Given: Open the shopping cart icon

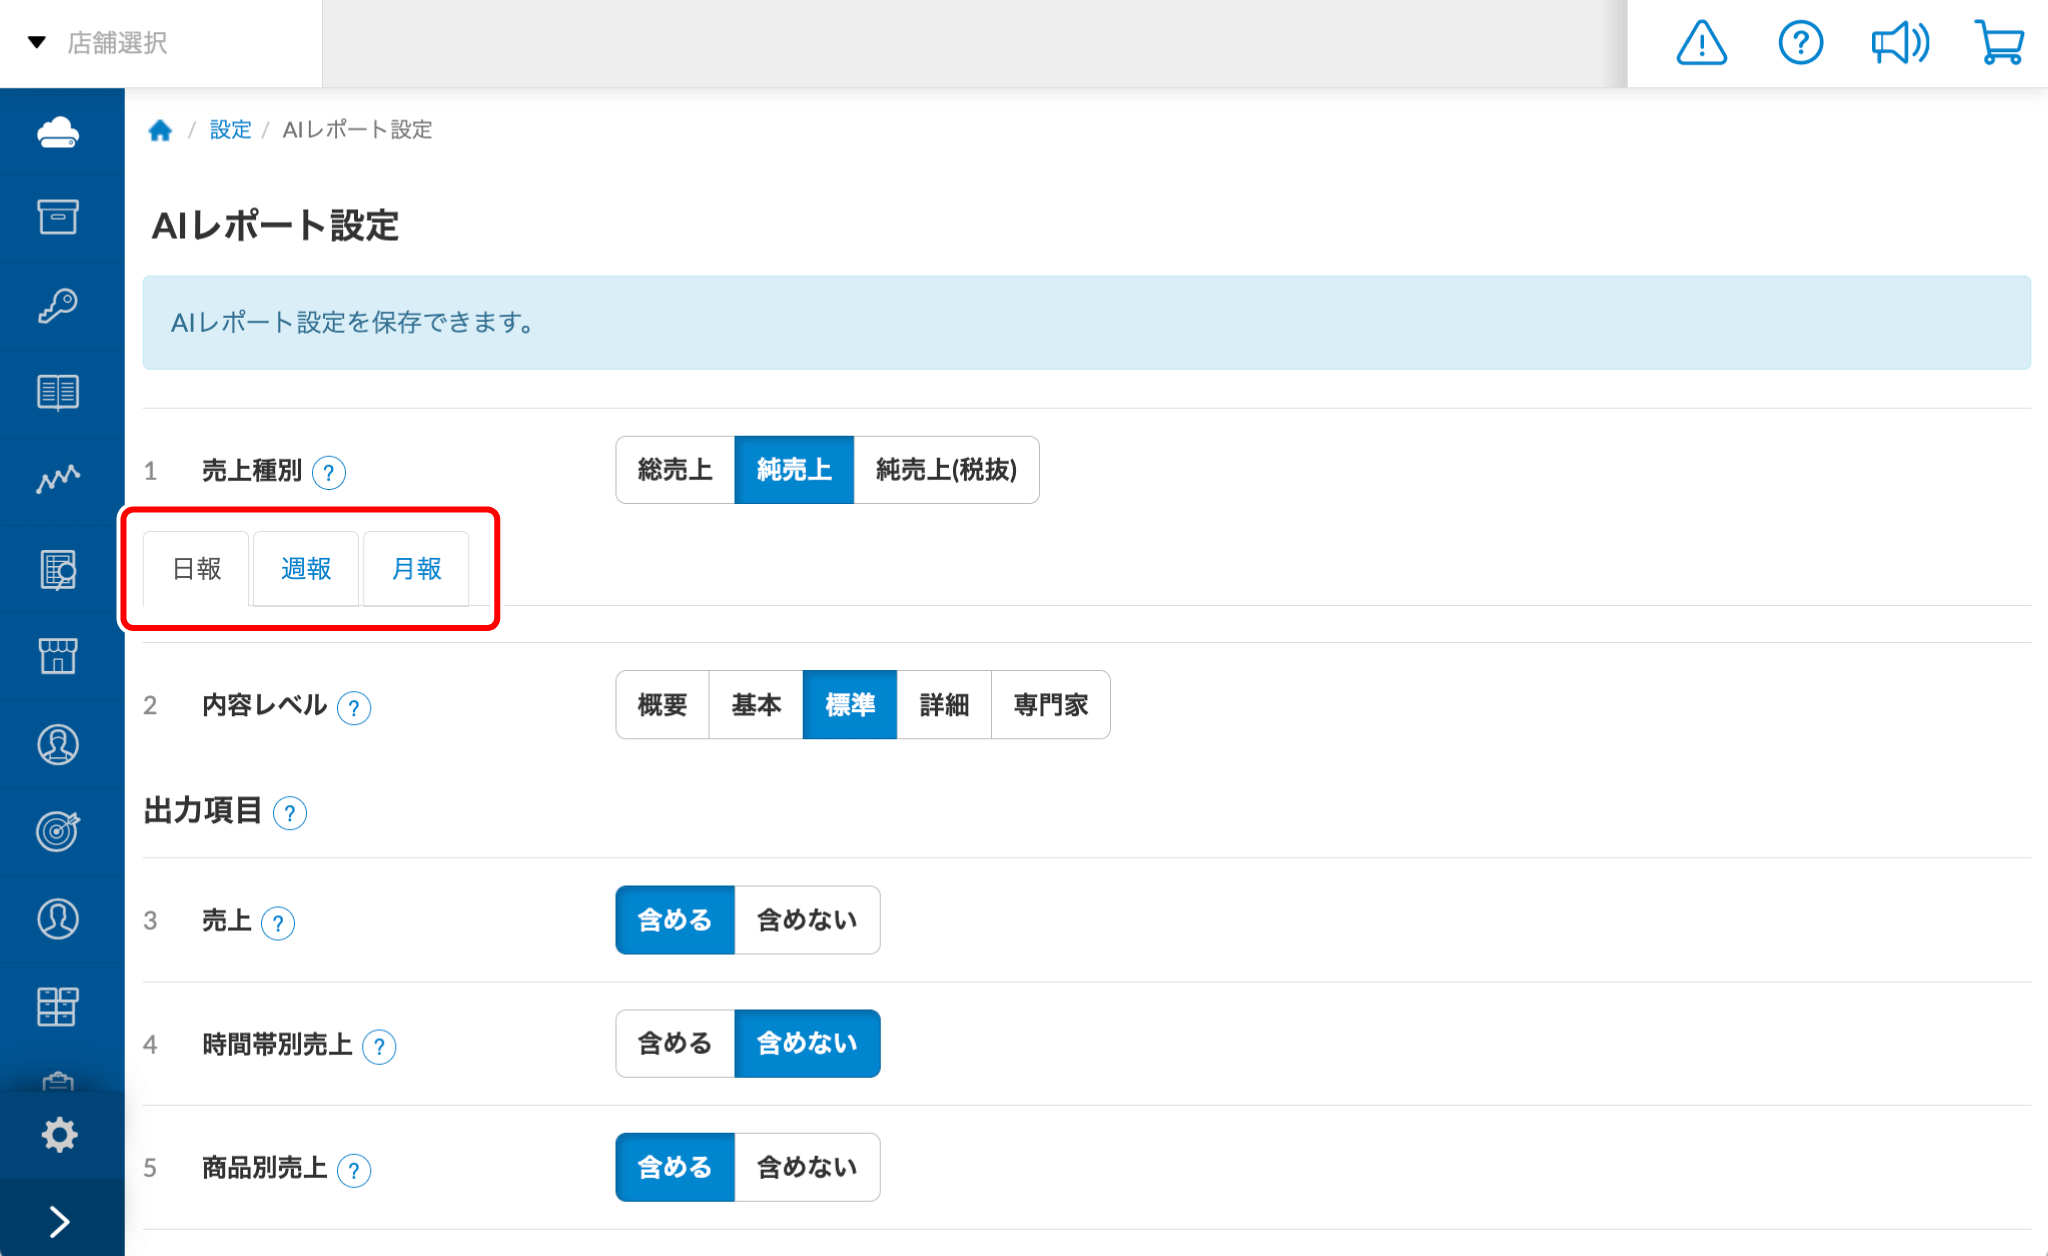Looking at the screenshot, I should tap(1999, 43).
